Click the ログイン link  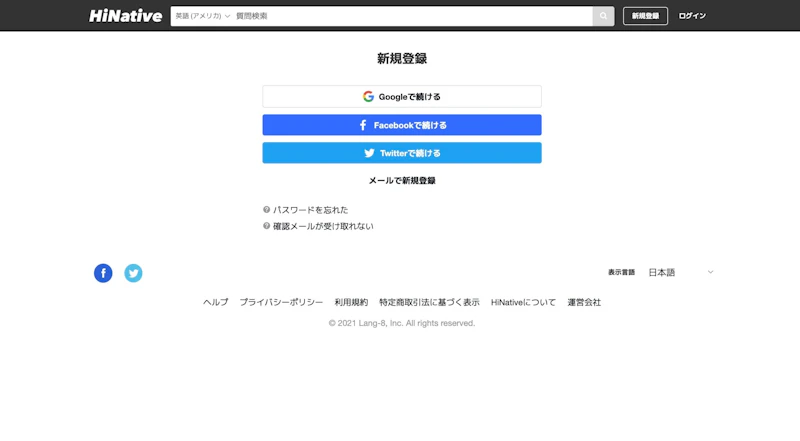692,16
